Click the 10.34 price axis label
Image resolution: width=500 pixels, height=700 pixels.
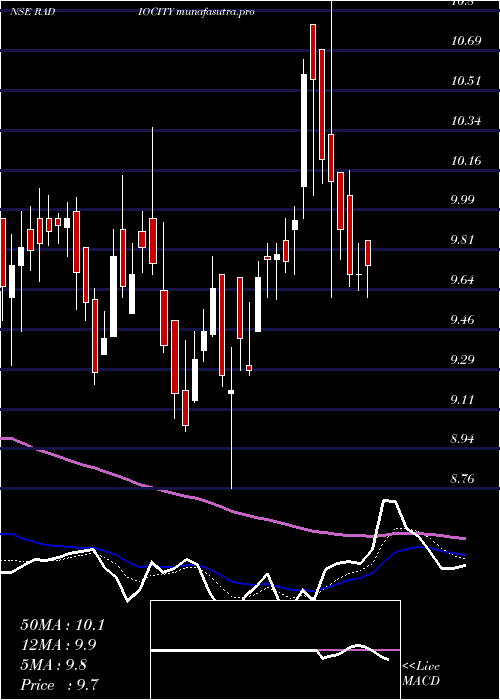tap(466, 121)
